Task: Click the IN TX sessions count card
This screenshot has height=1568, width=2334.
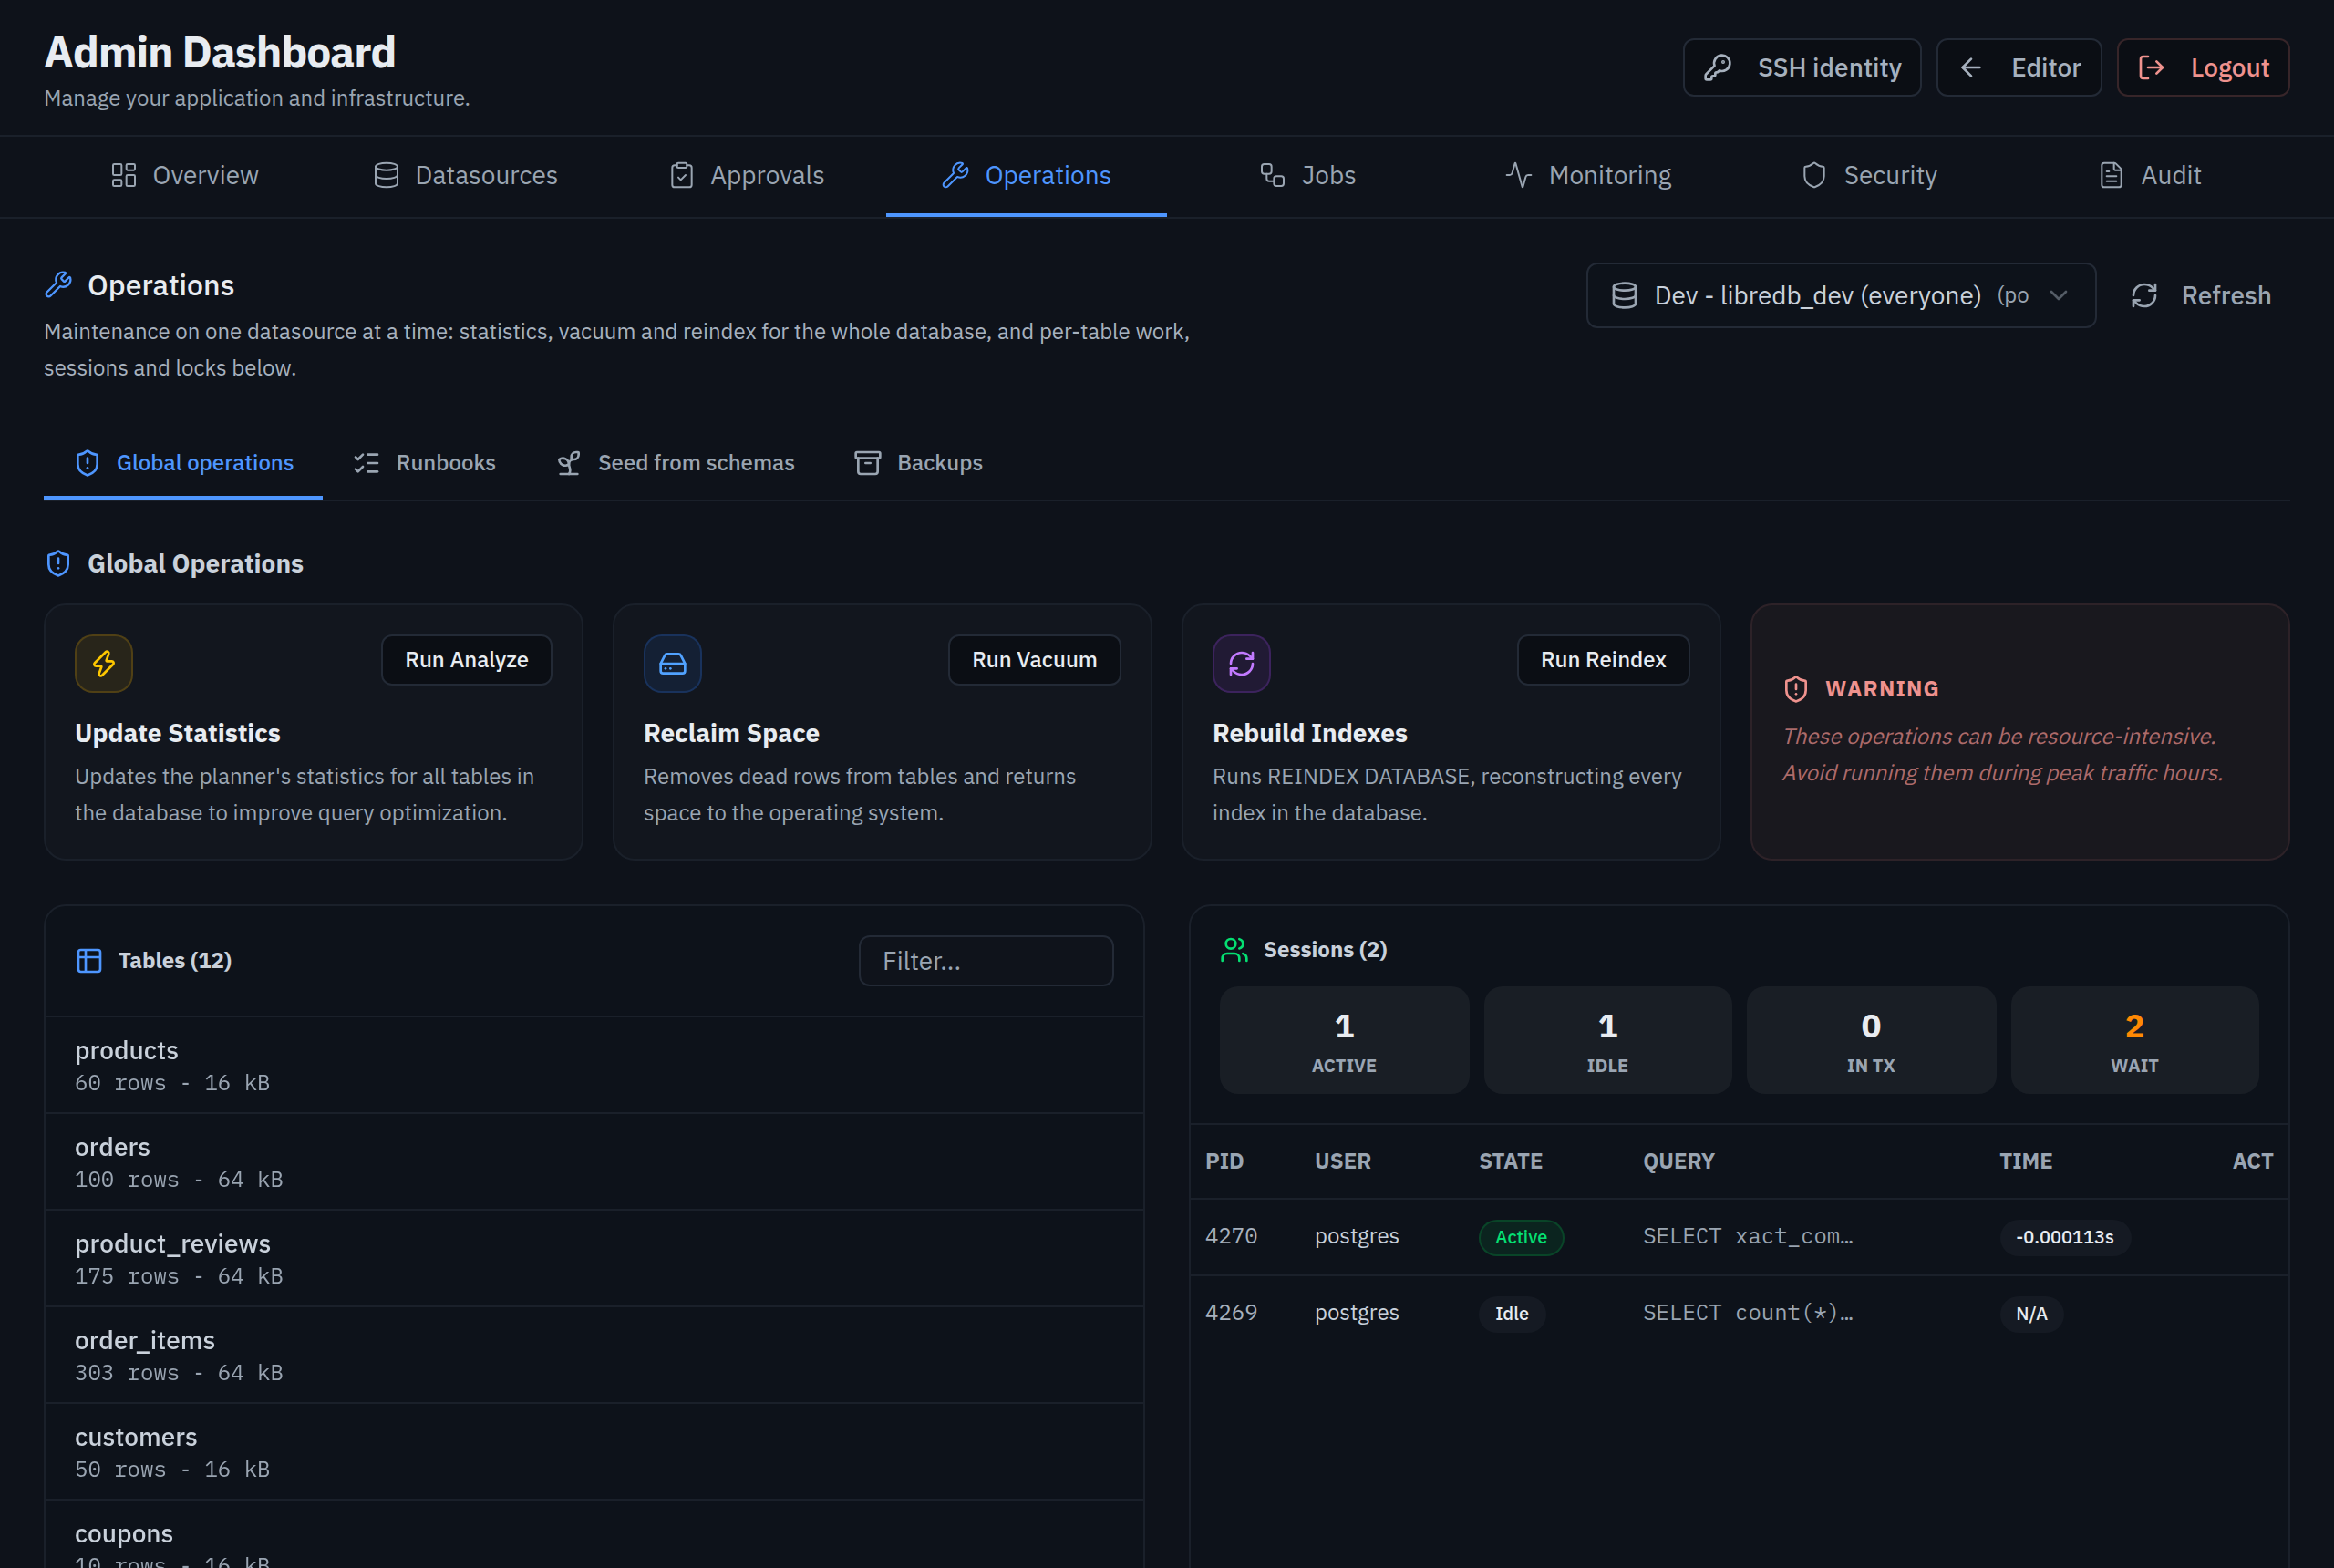Action: pyautogui.click(x=1870, y=1040)
